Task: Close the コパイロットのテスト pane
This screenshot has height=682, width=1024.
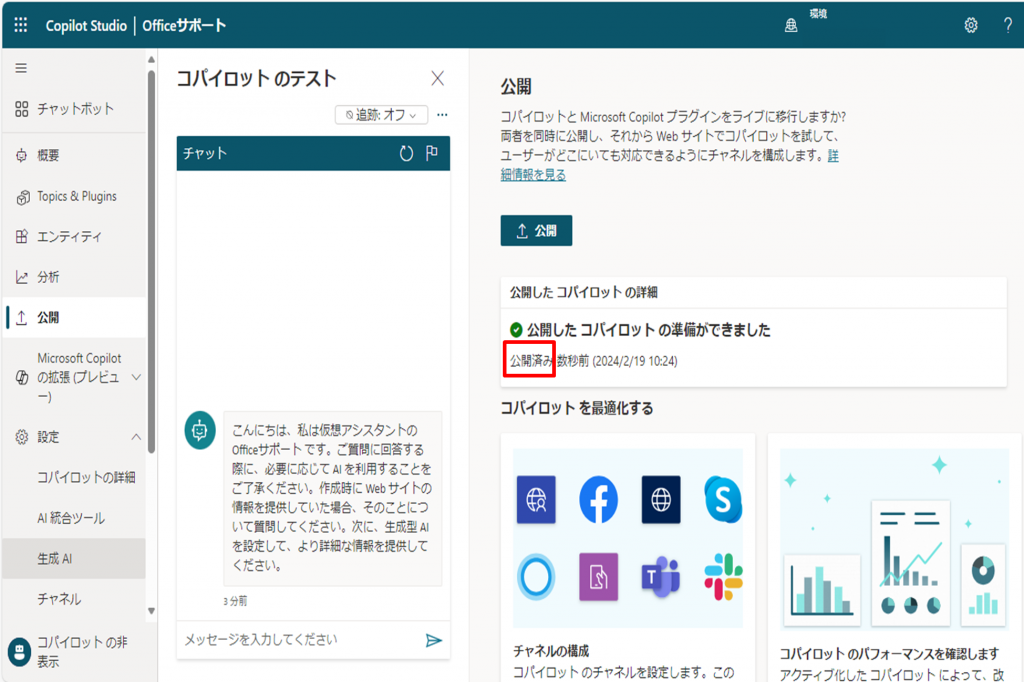Action: tap(438, 79)
